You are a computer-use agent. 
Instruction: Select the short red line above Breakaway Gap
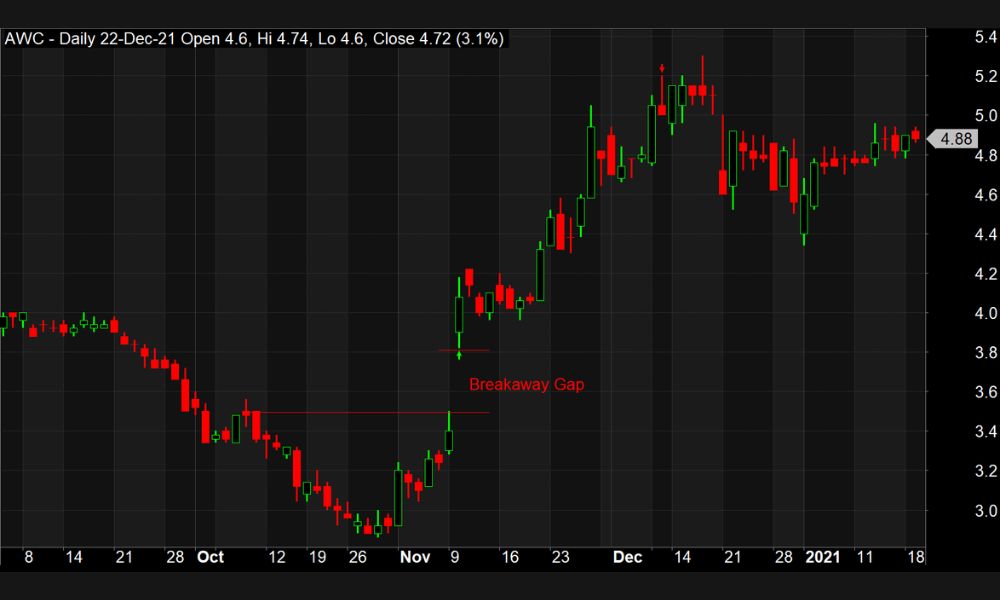pyautogui.click(x=464, y=350)
